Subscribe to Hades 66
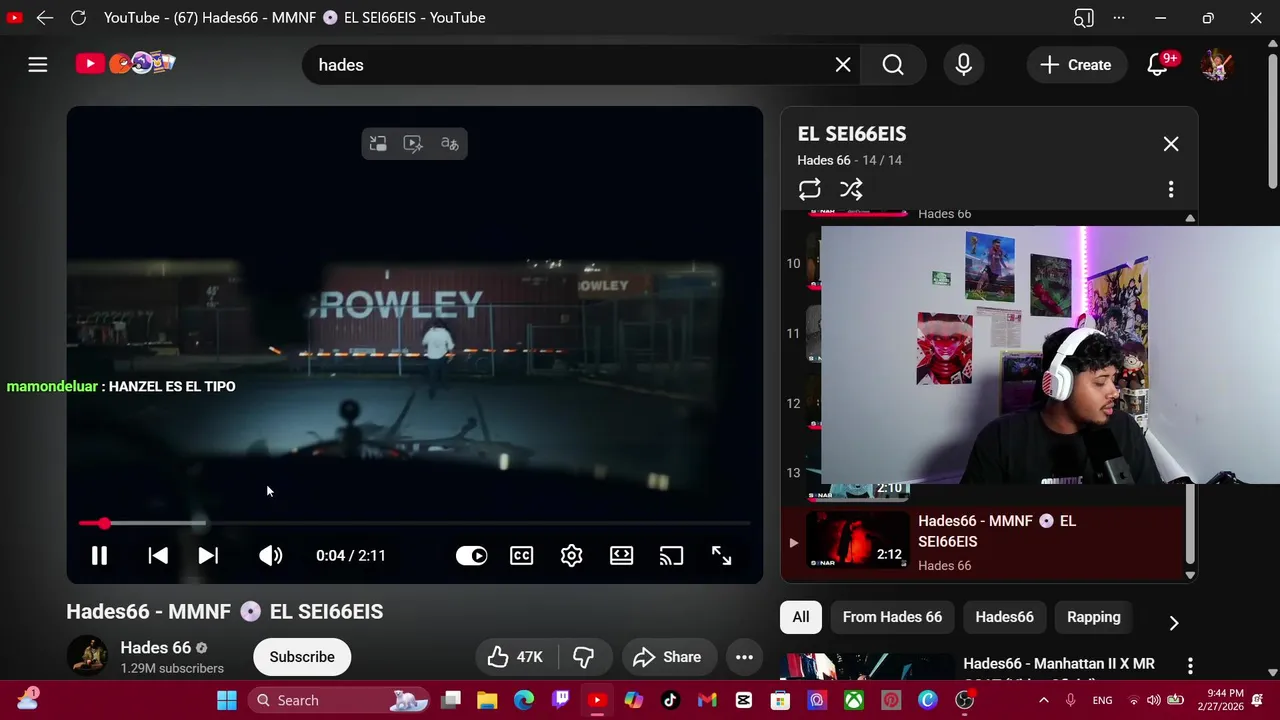This screenshot has width=1280, height=720. coord(302,657)
